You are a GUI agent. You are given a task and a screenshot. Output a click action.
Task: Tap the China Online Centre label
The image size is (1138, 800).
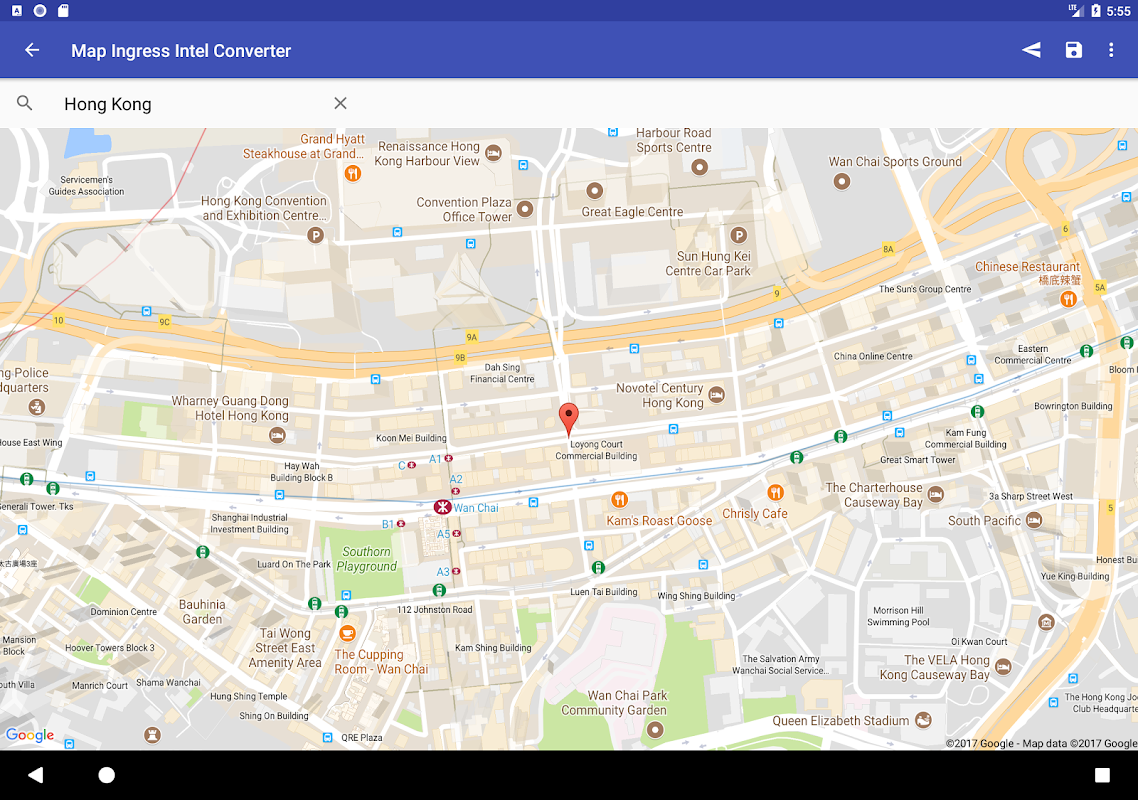click(x=873, y=356)
